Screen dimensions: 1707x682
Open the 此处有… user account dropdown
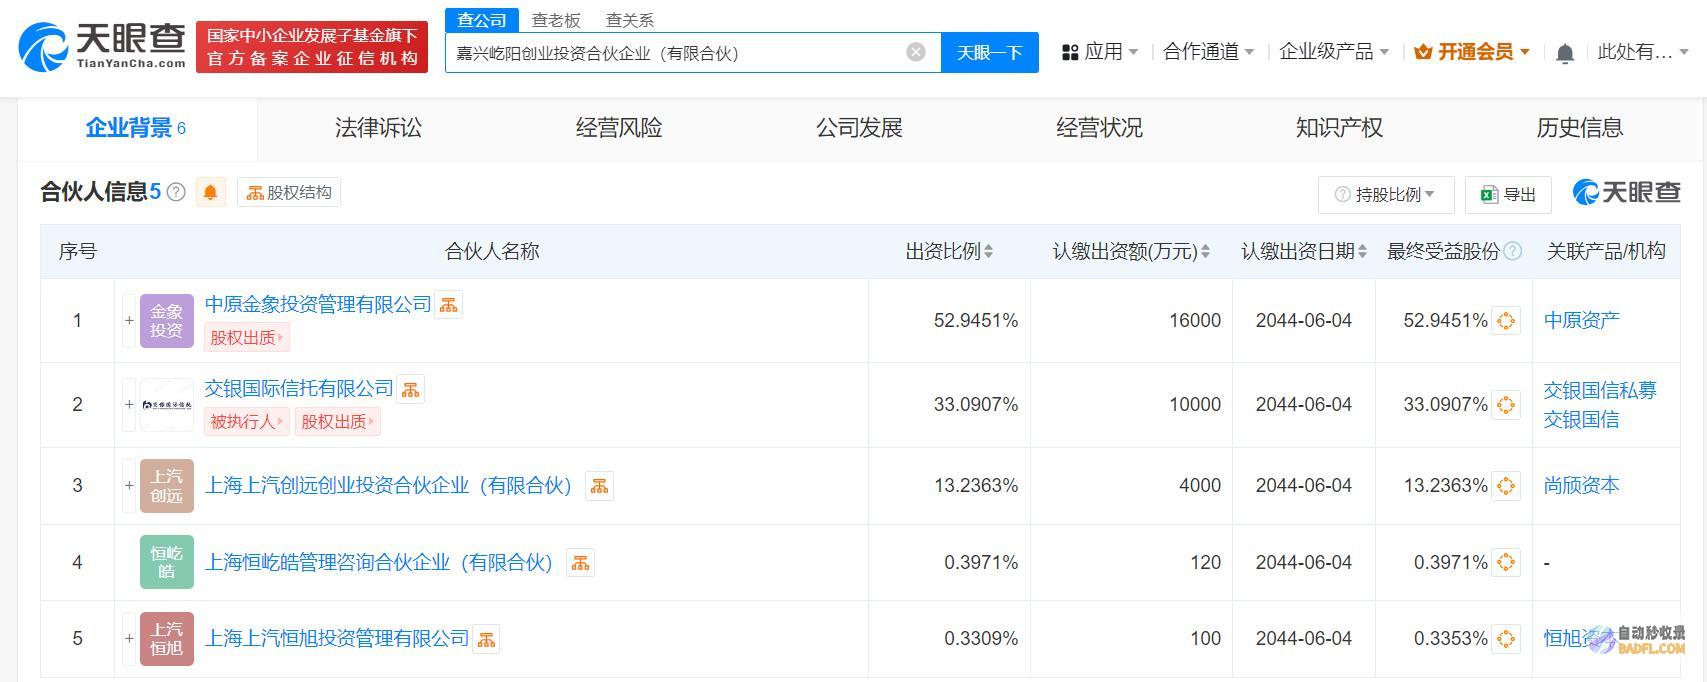(1643, 52)
